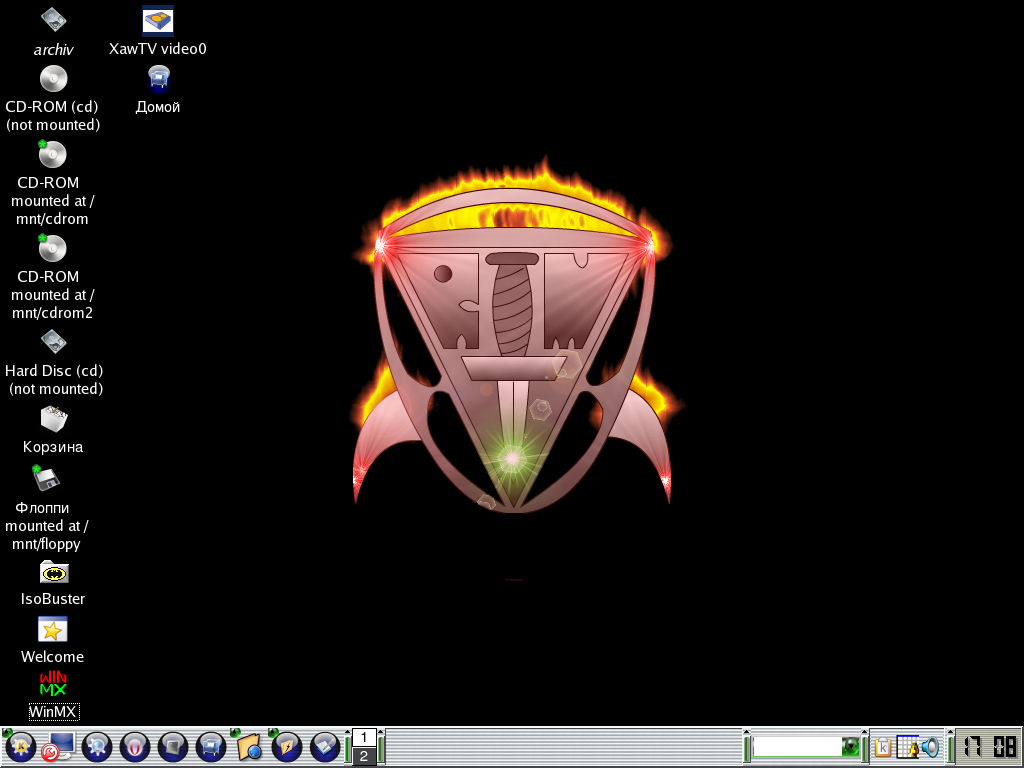Screen dimensions: 1024x768
Task: Open CD-ROM mounted at /mnt/cdrom2 icon
Action: (52, 248)
